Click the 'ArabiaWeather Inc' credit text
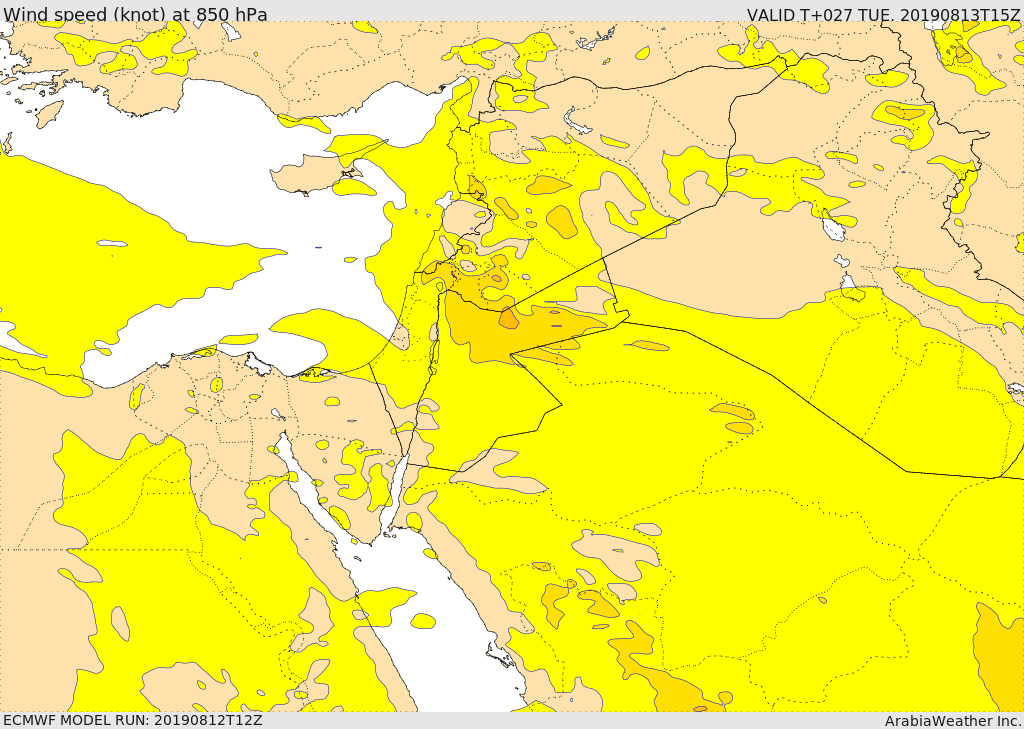 pos(952,721)
